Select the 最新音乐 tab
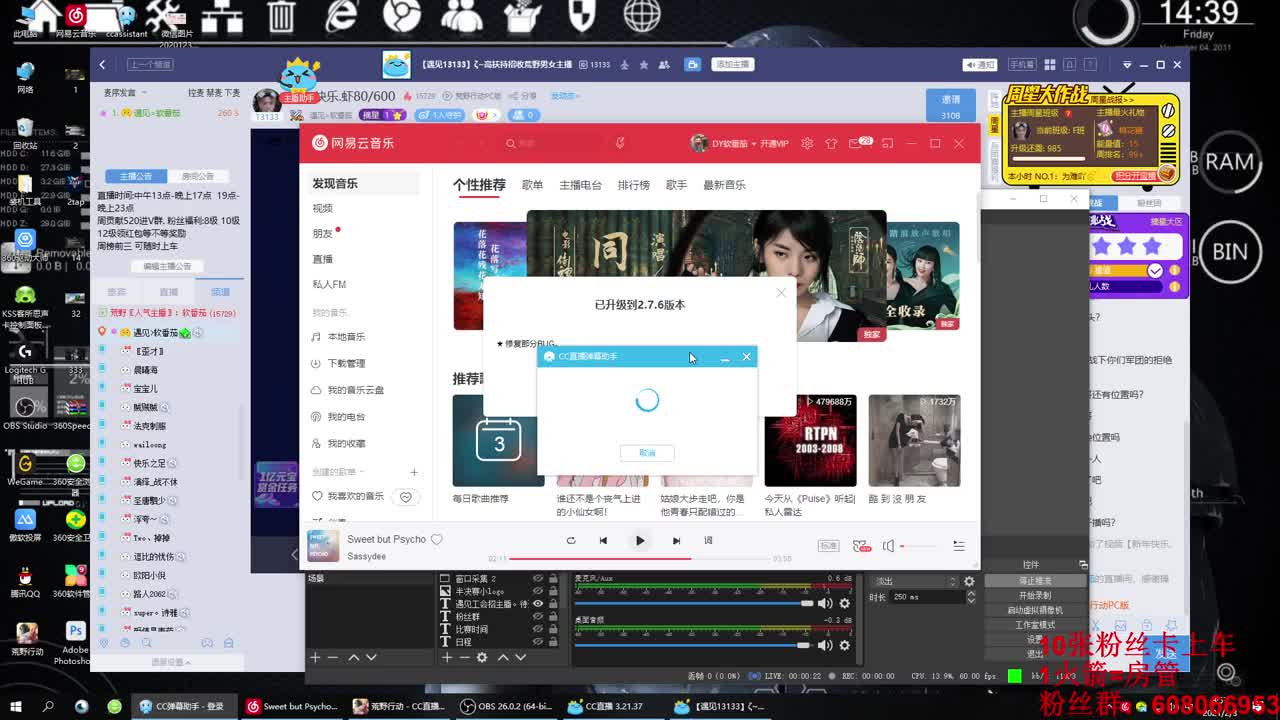Screen dimensions: 1280x720 724,185
